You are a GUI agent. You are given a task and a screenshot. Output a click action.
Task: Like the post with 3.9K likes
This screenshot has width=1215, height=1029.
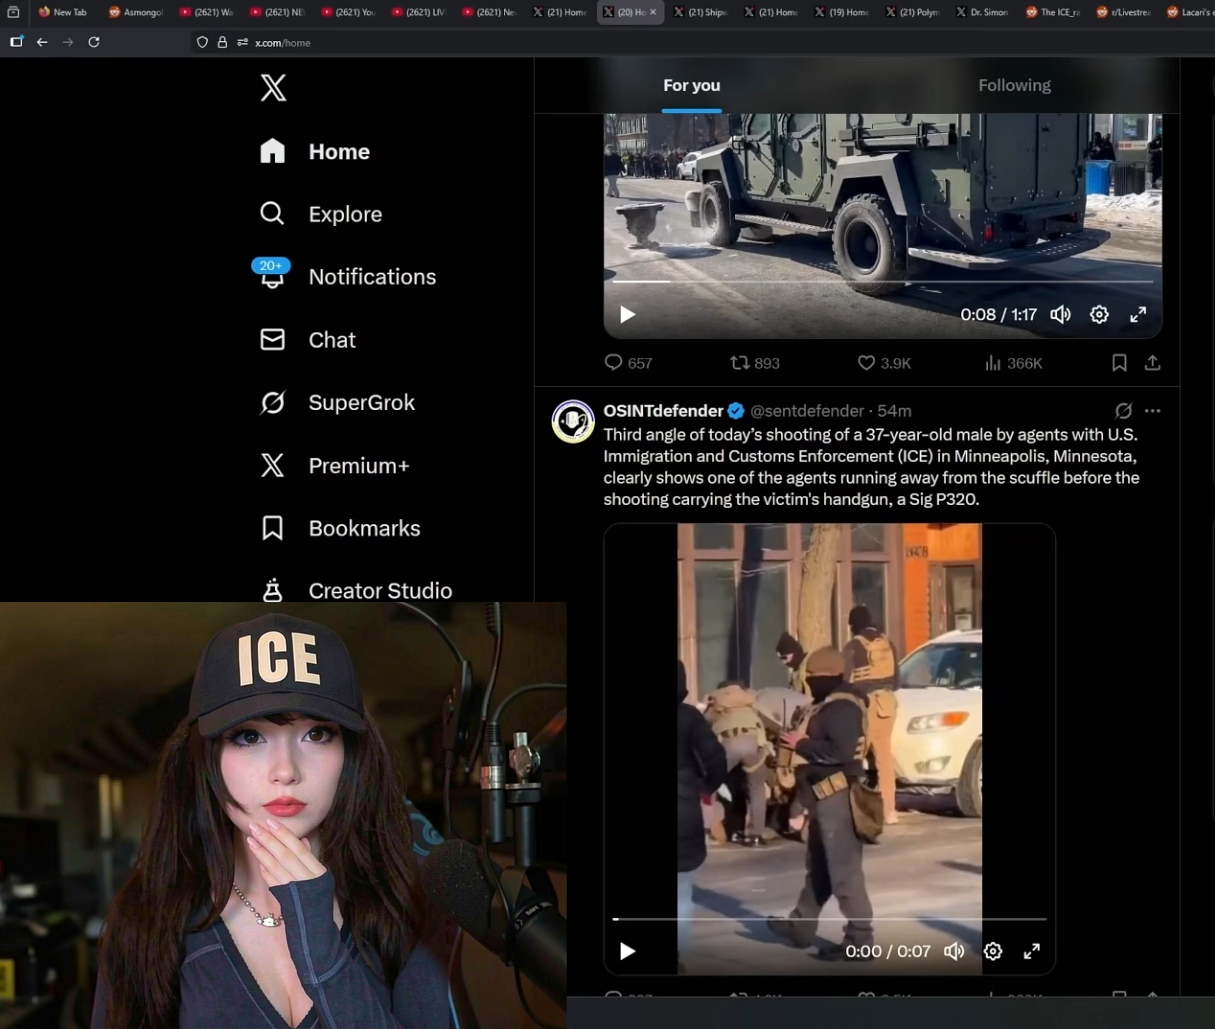pos(885,363)
